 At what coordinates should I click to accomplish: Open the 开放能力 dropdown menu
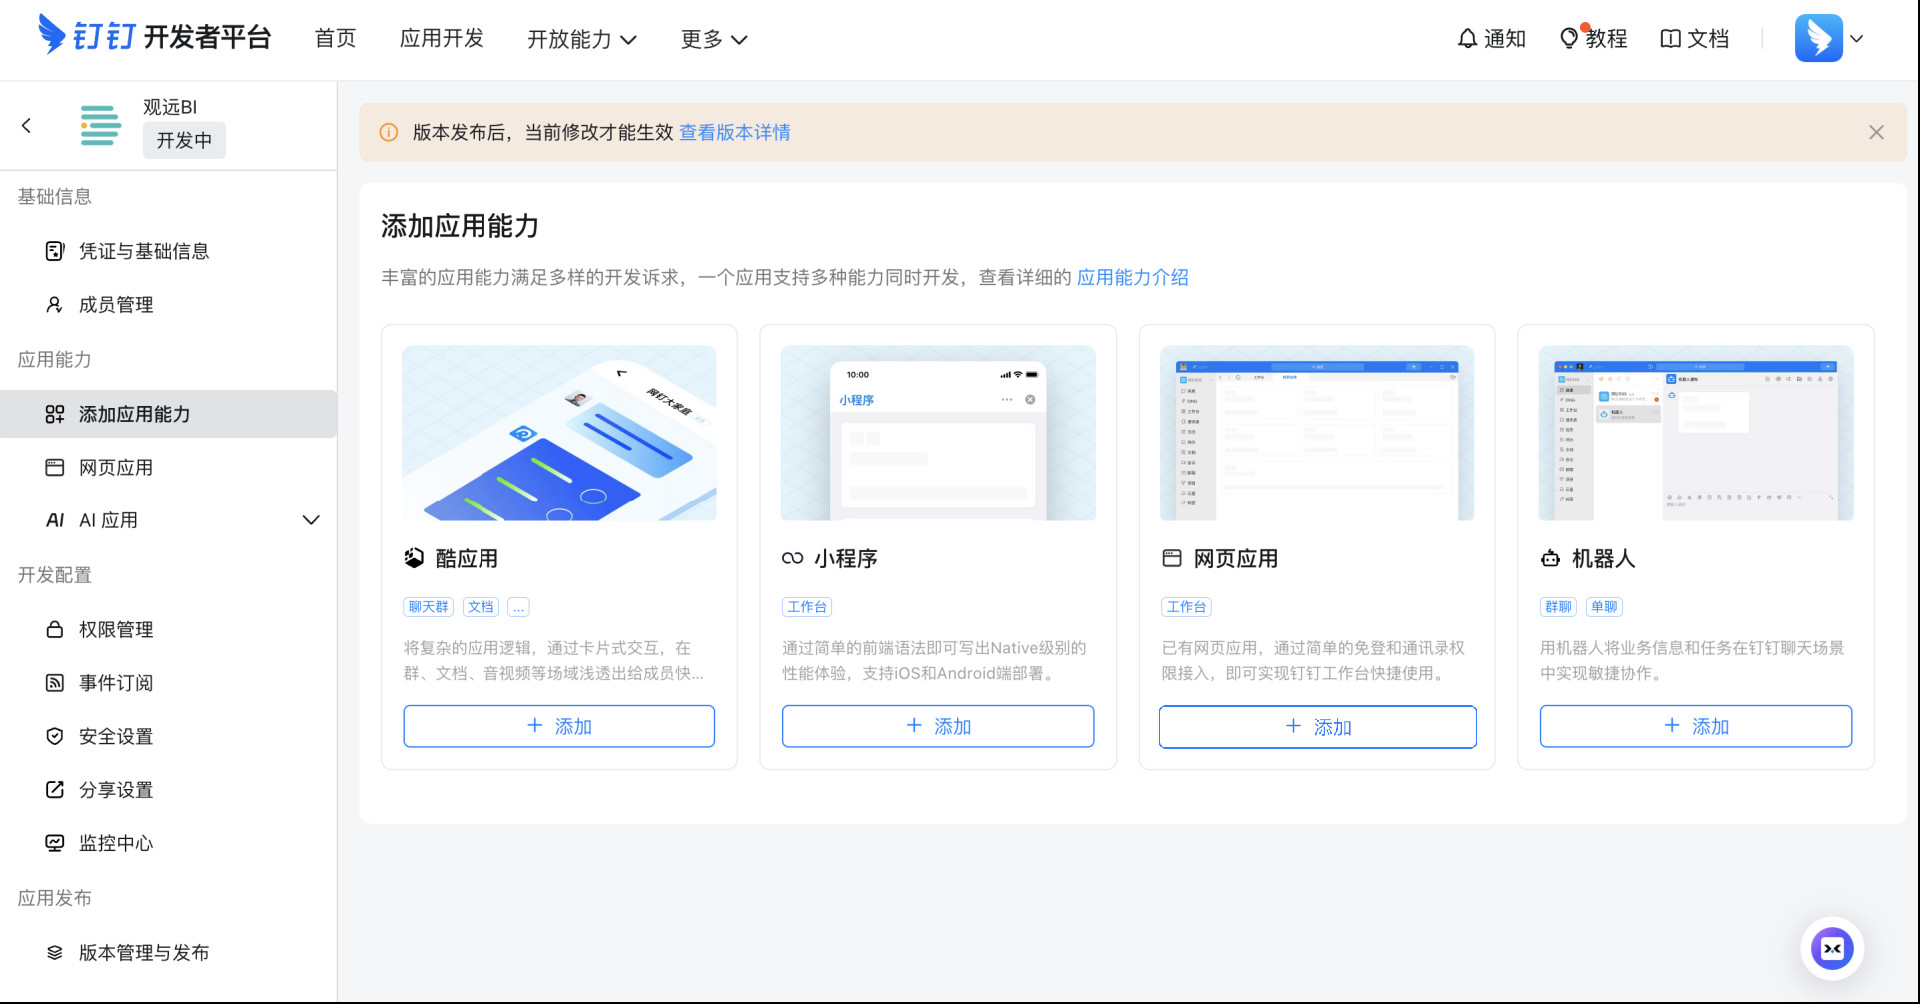point(581,39)
